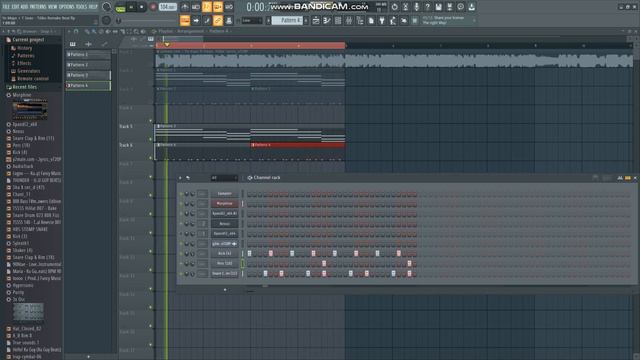Open the OPTIONS menu
Screen dimensions: 640x360
67,7
